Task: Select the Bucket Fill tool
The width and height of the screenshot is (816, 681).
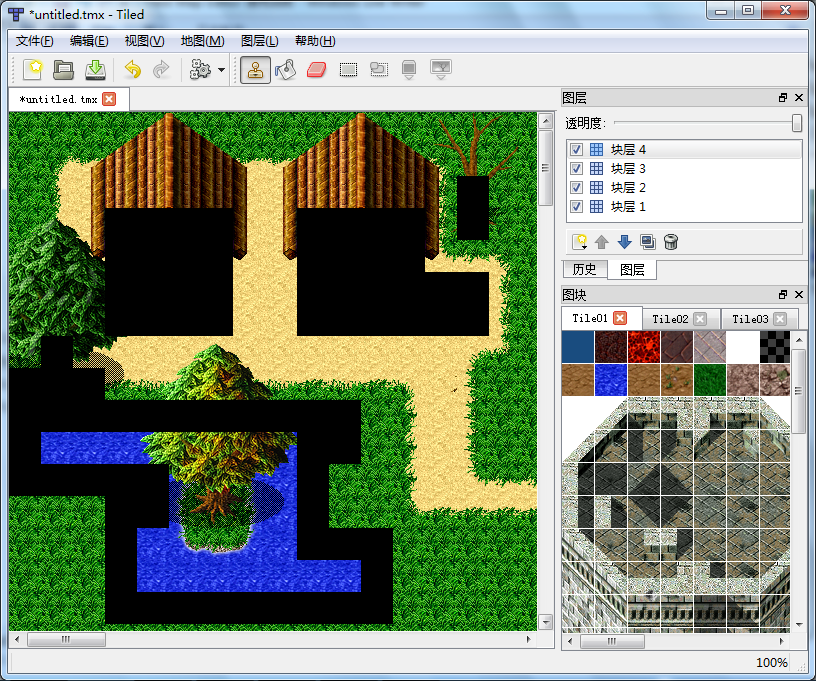Action: click(x=286, y=69)
